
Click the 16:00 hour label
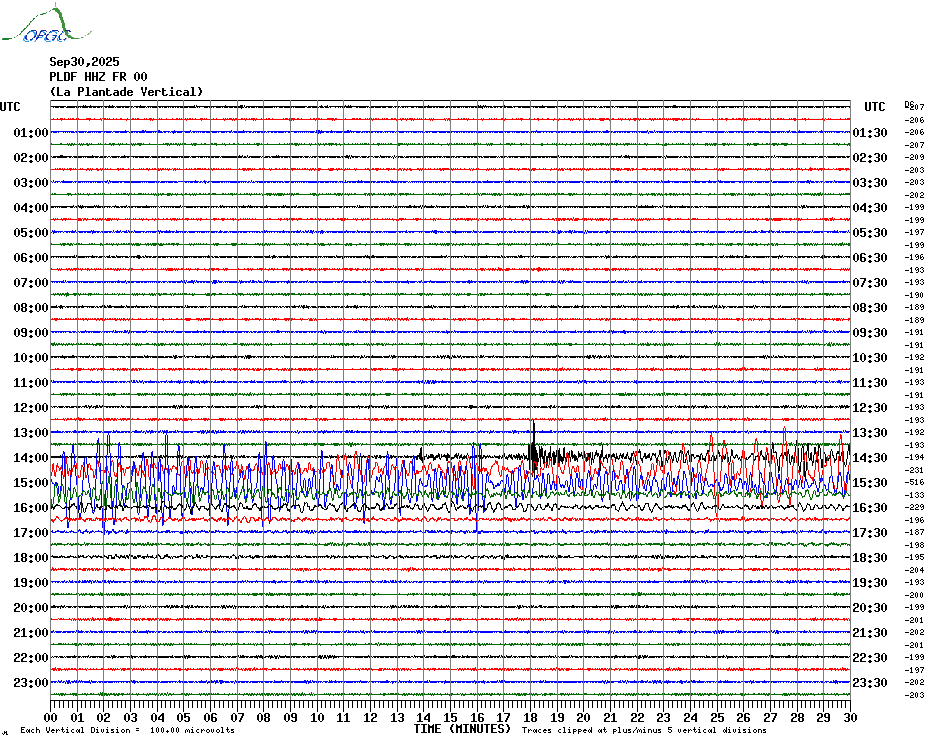[x=31, y=508]
